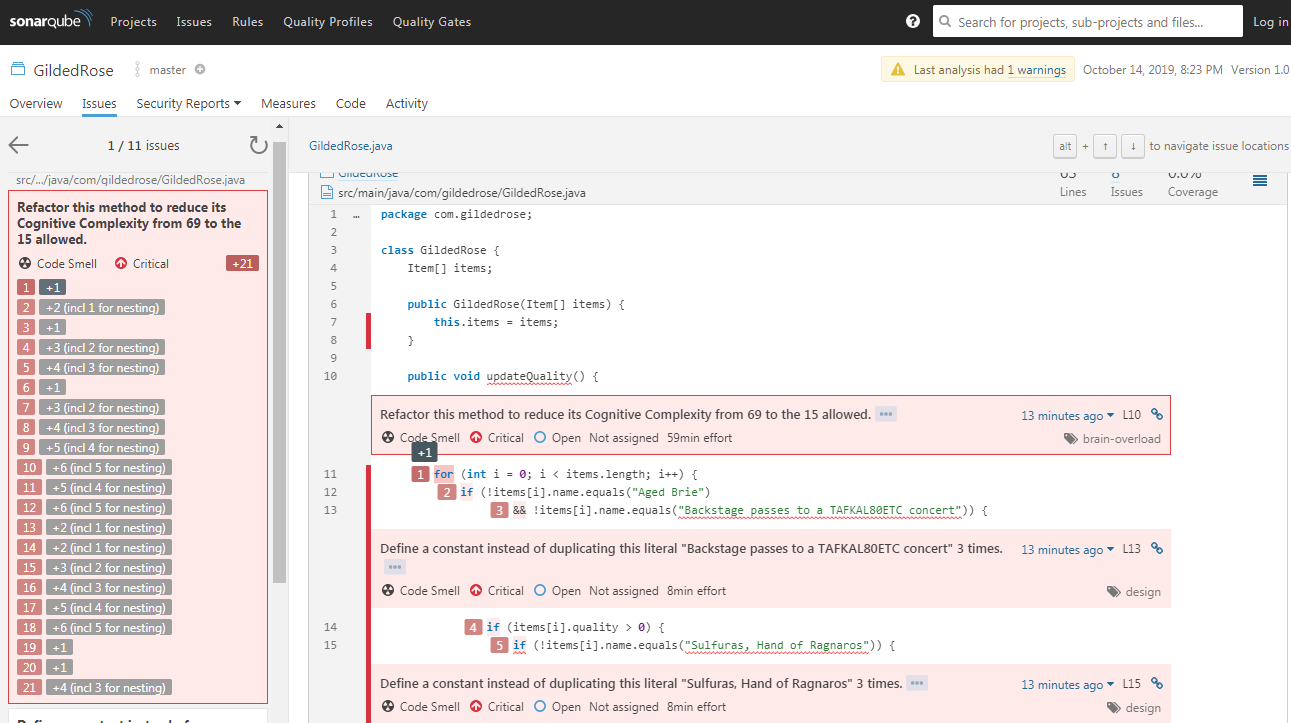Go back using the left arrow icon
Viewport: 1291px width, 723px height.
[17, 144]
